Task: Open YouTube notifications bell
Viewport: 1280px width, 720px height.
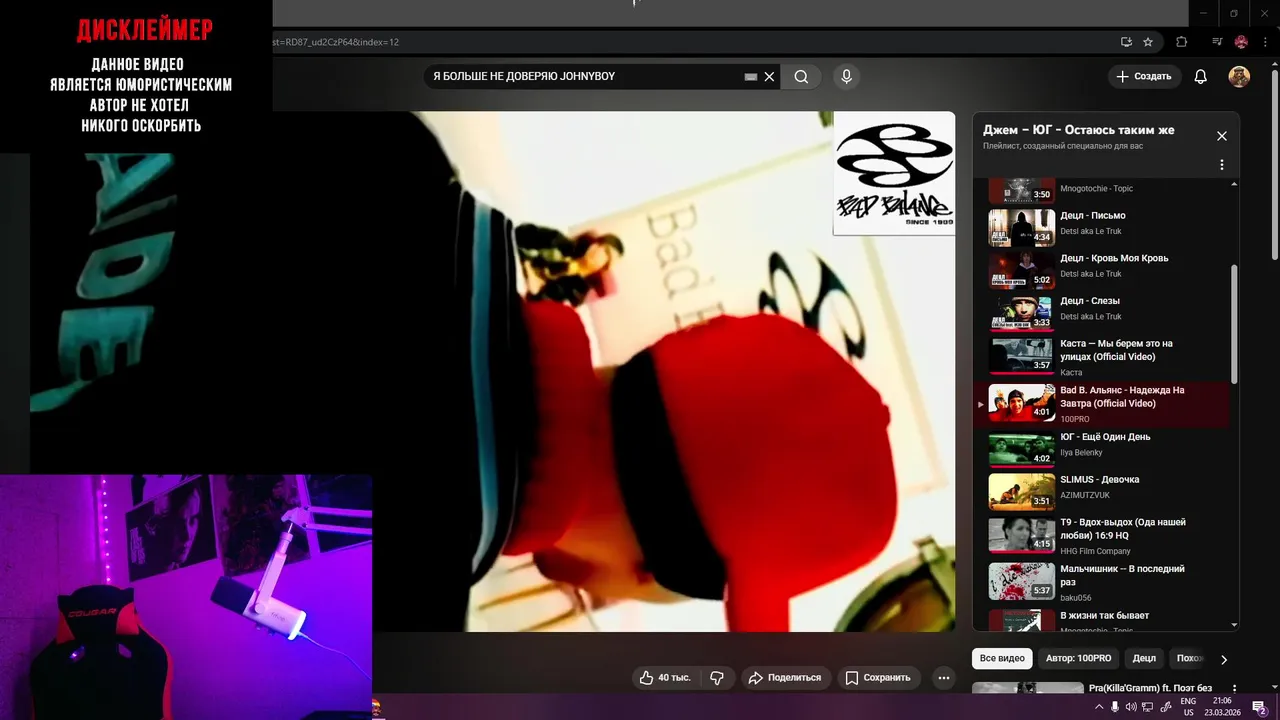Action: pos(1201,77)
